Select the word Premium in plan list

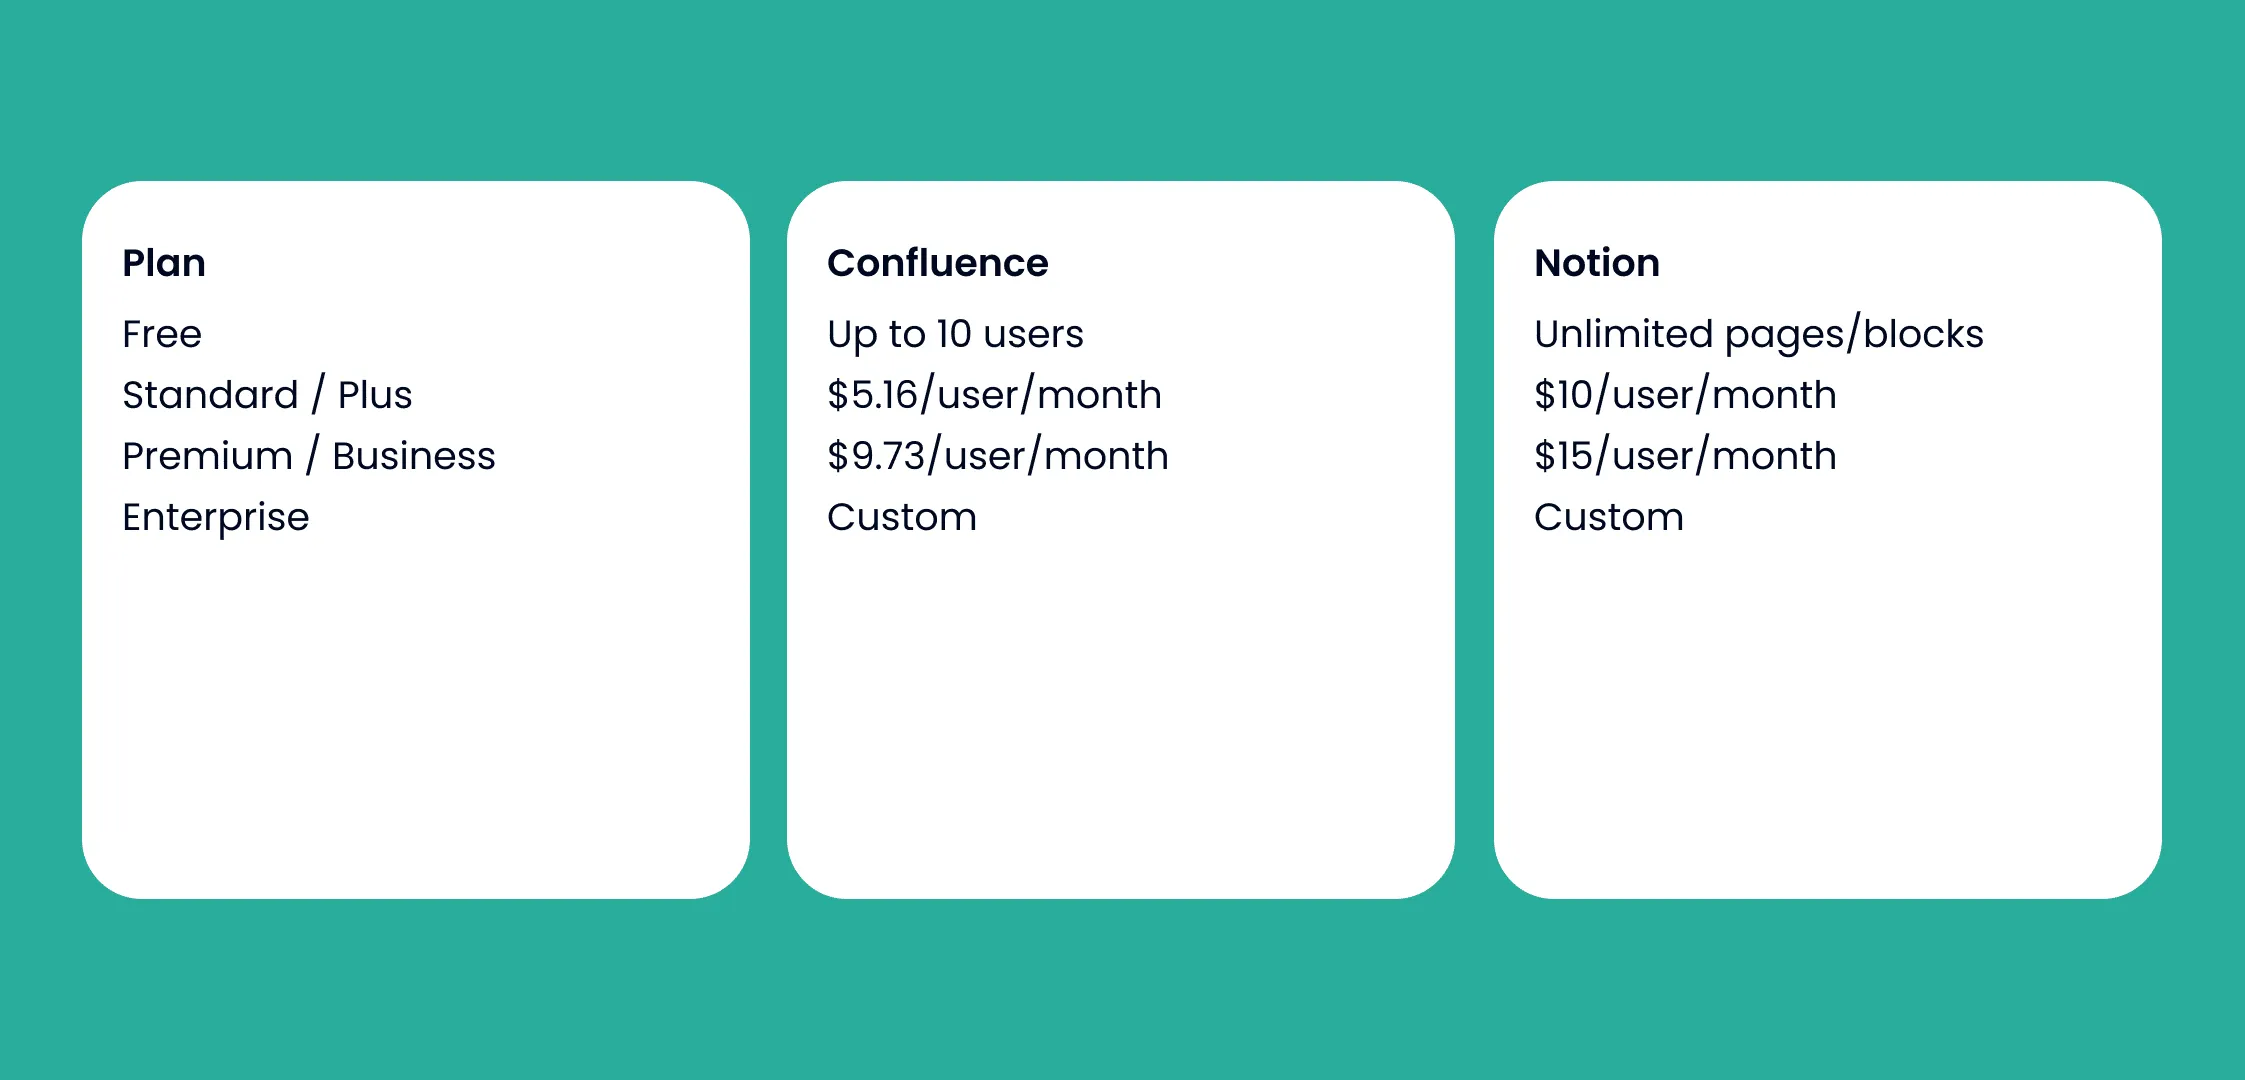(x=207, y=456)
